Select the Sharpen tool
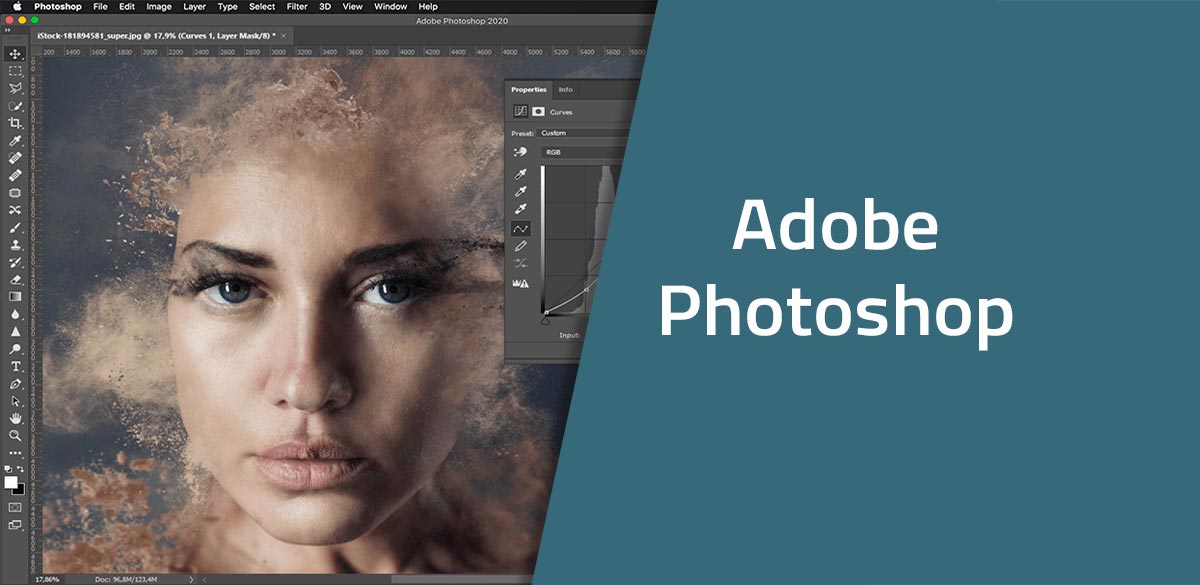Viewport: 1200px width, 585px height. (15, 331)
